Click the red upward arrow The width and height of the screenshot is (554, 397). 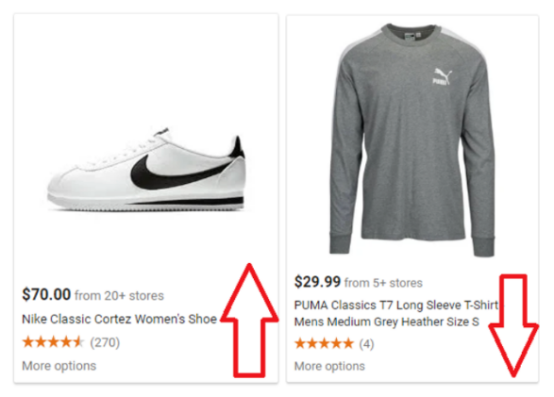click(249, 320)
